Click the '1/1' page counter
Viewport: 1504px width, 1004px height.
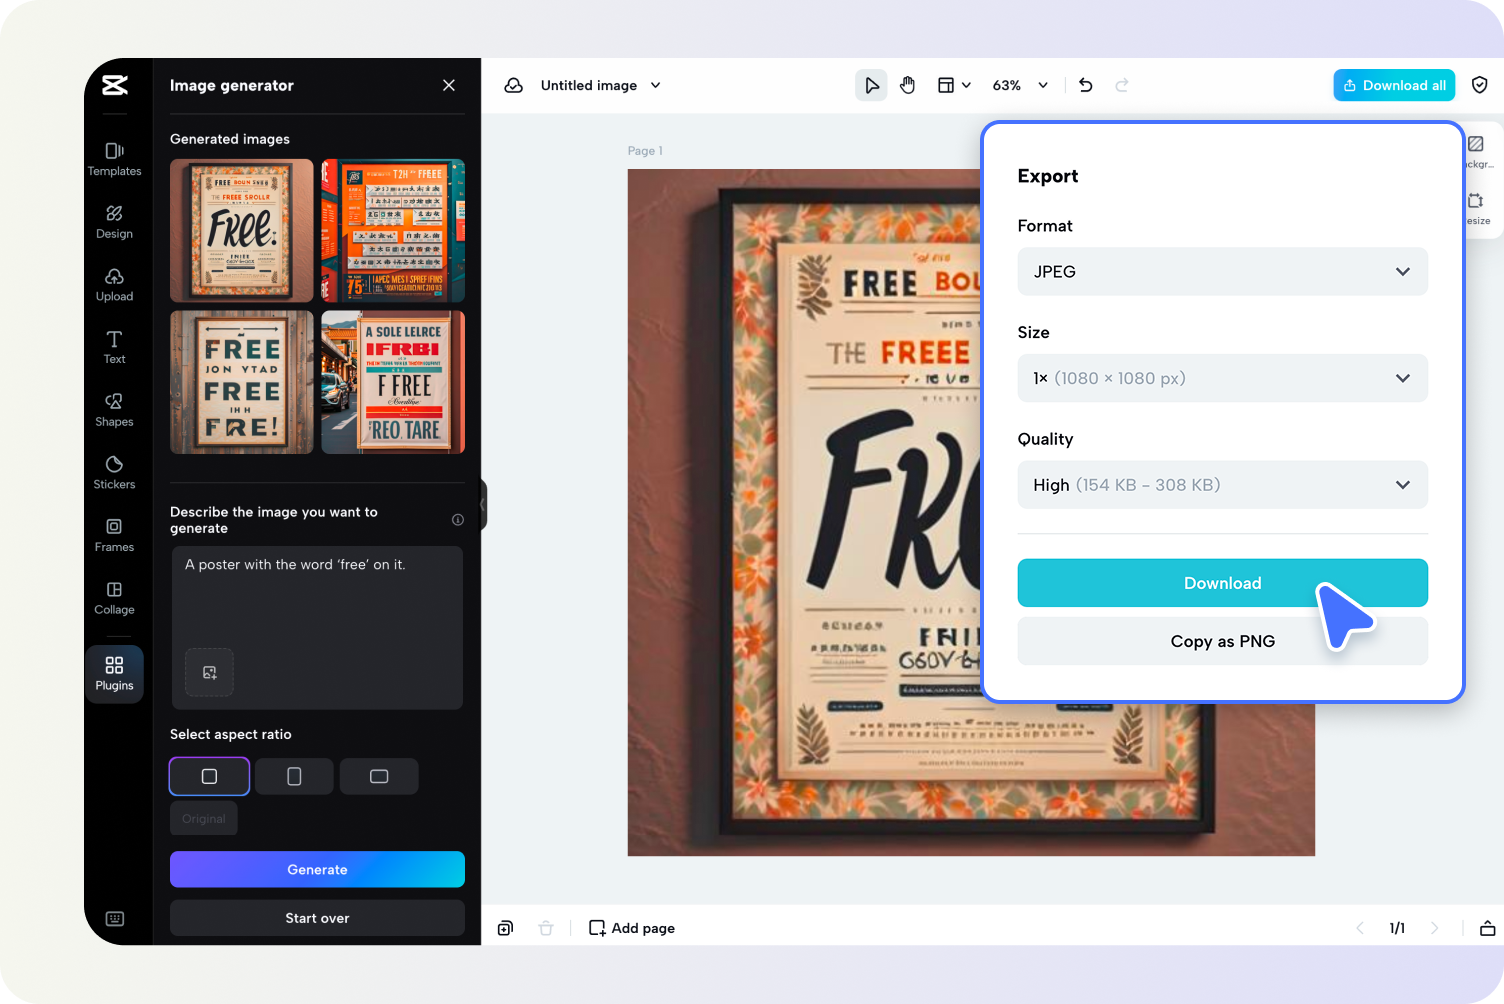coord(1397,928)
